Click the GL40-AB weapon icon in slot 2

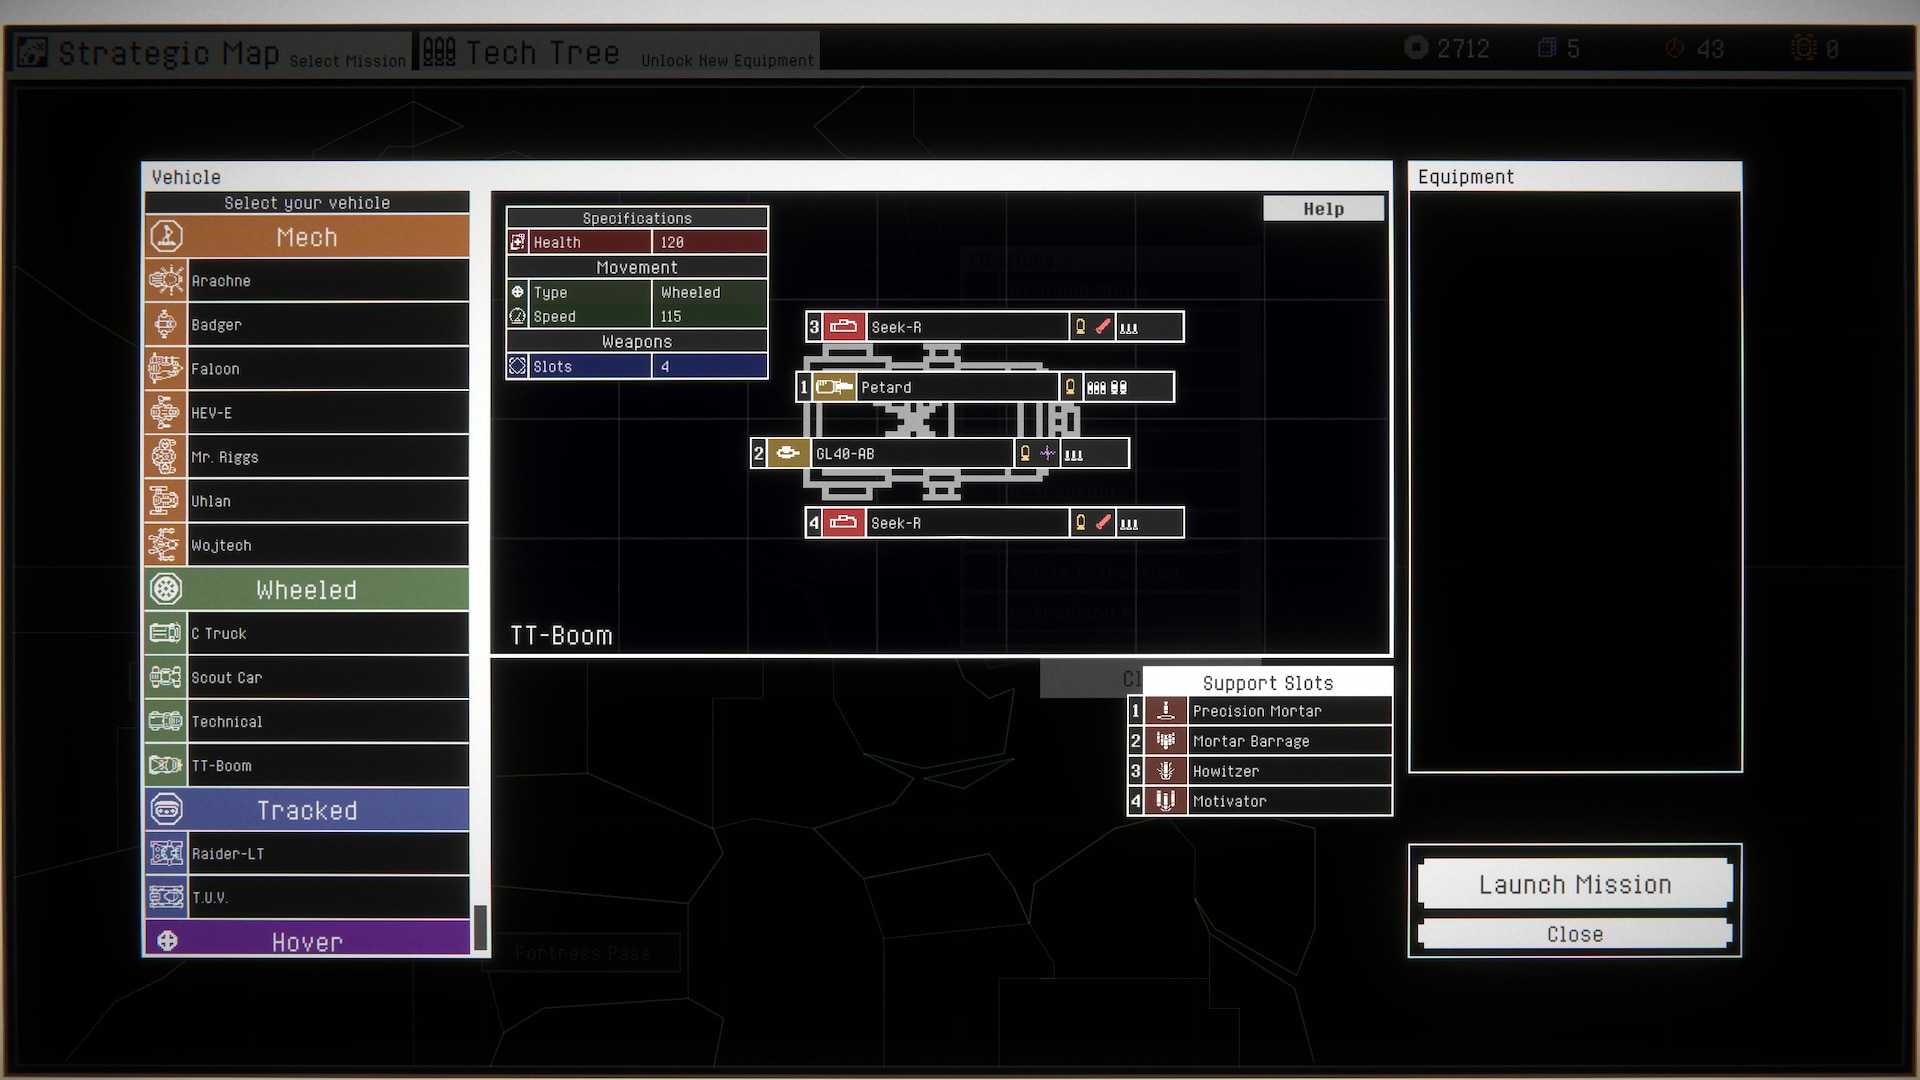pyautogui.click(x=788, y=454)
